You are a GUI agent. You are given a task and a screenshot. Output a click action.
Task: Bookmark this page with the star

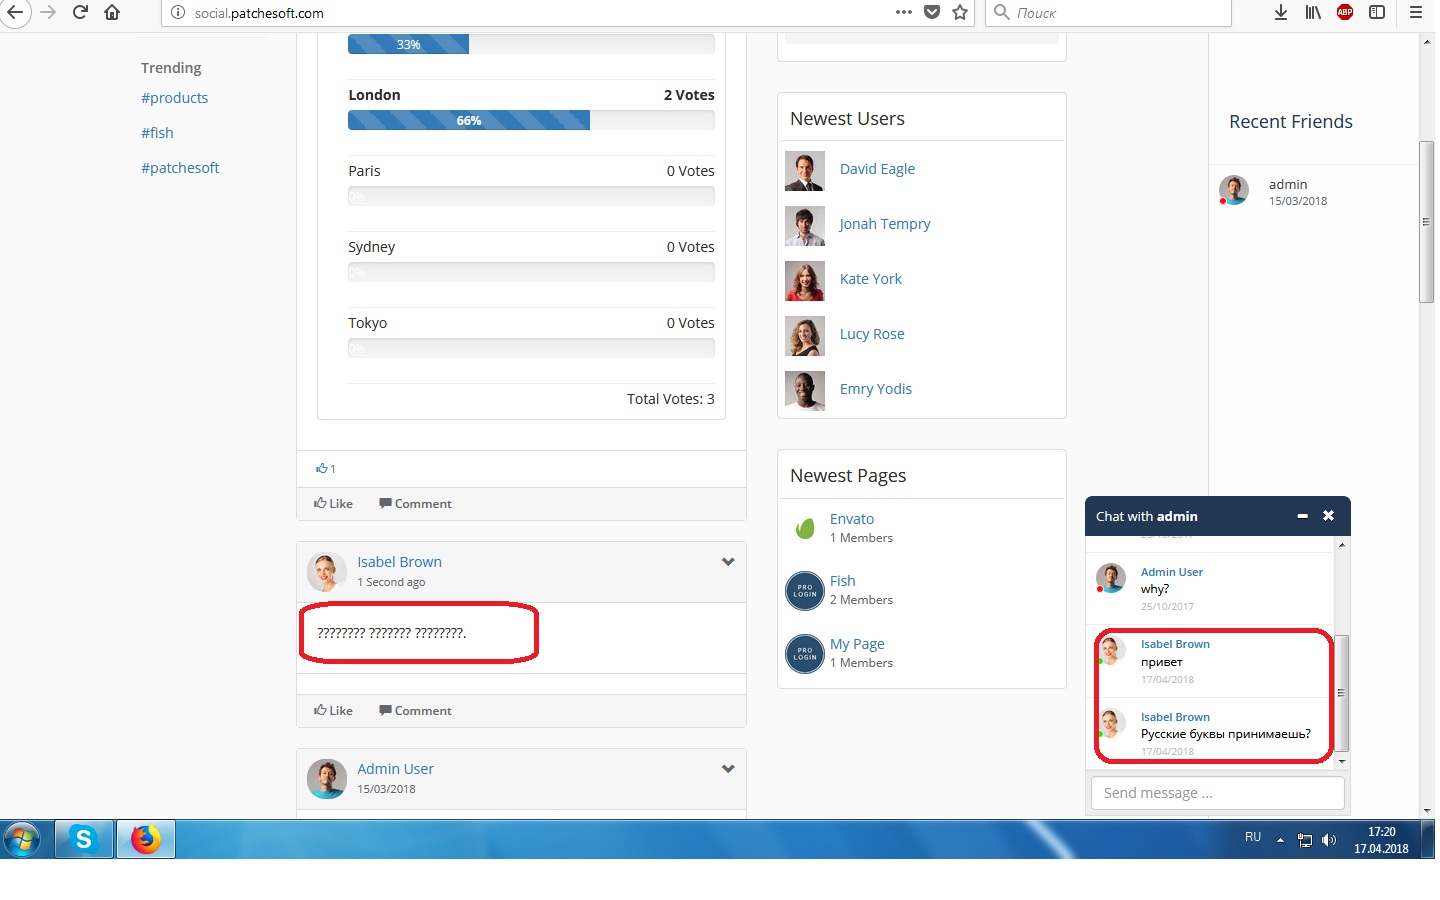coord(960,13)
